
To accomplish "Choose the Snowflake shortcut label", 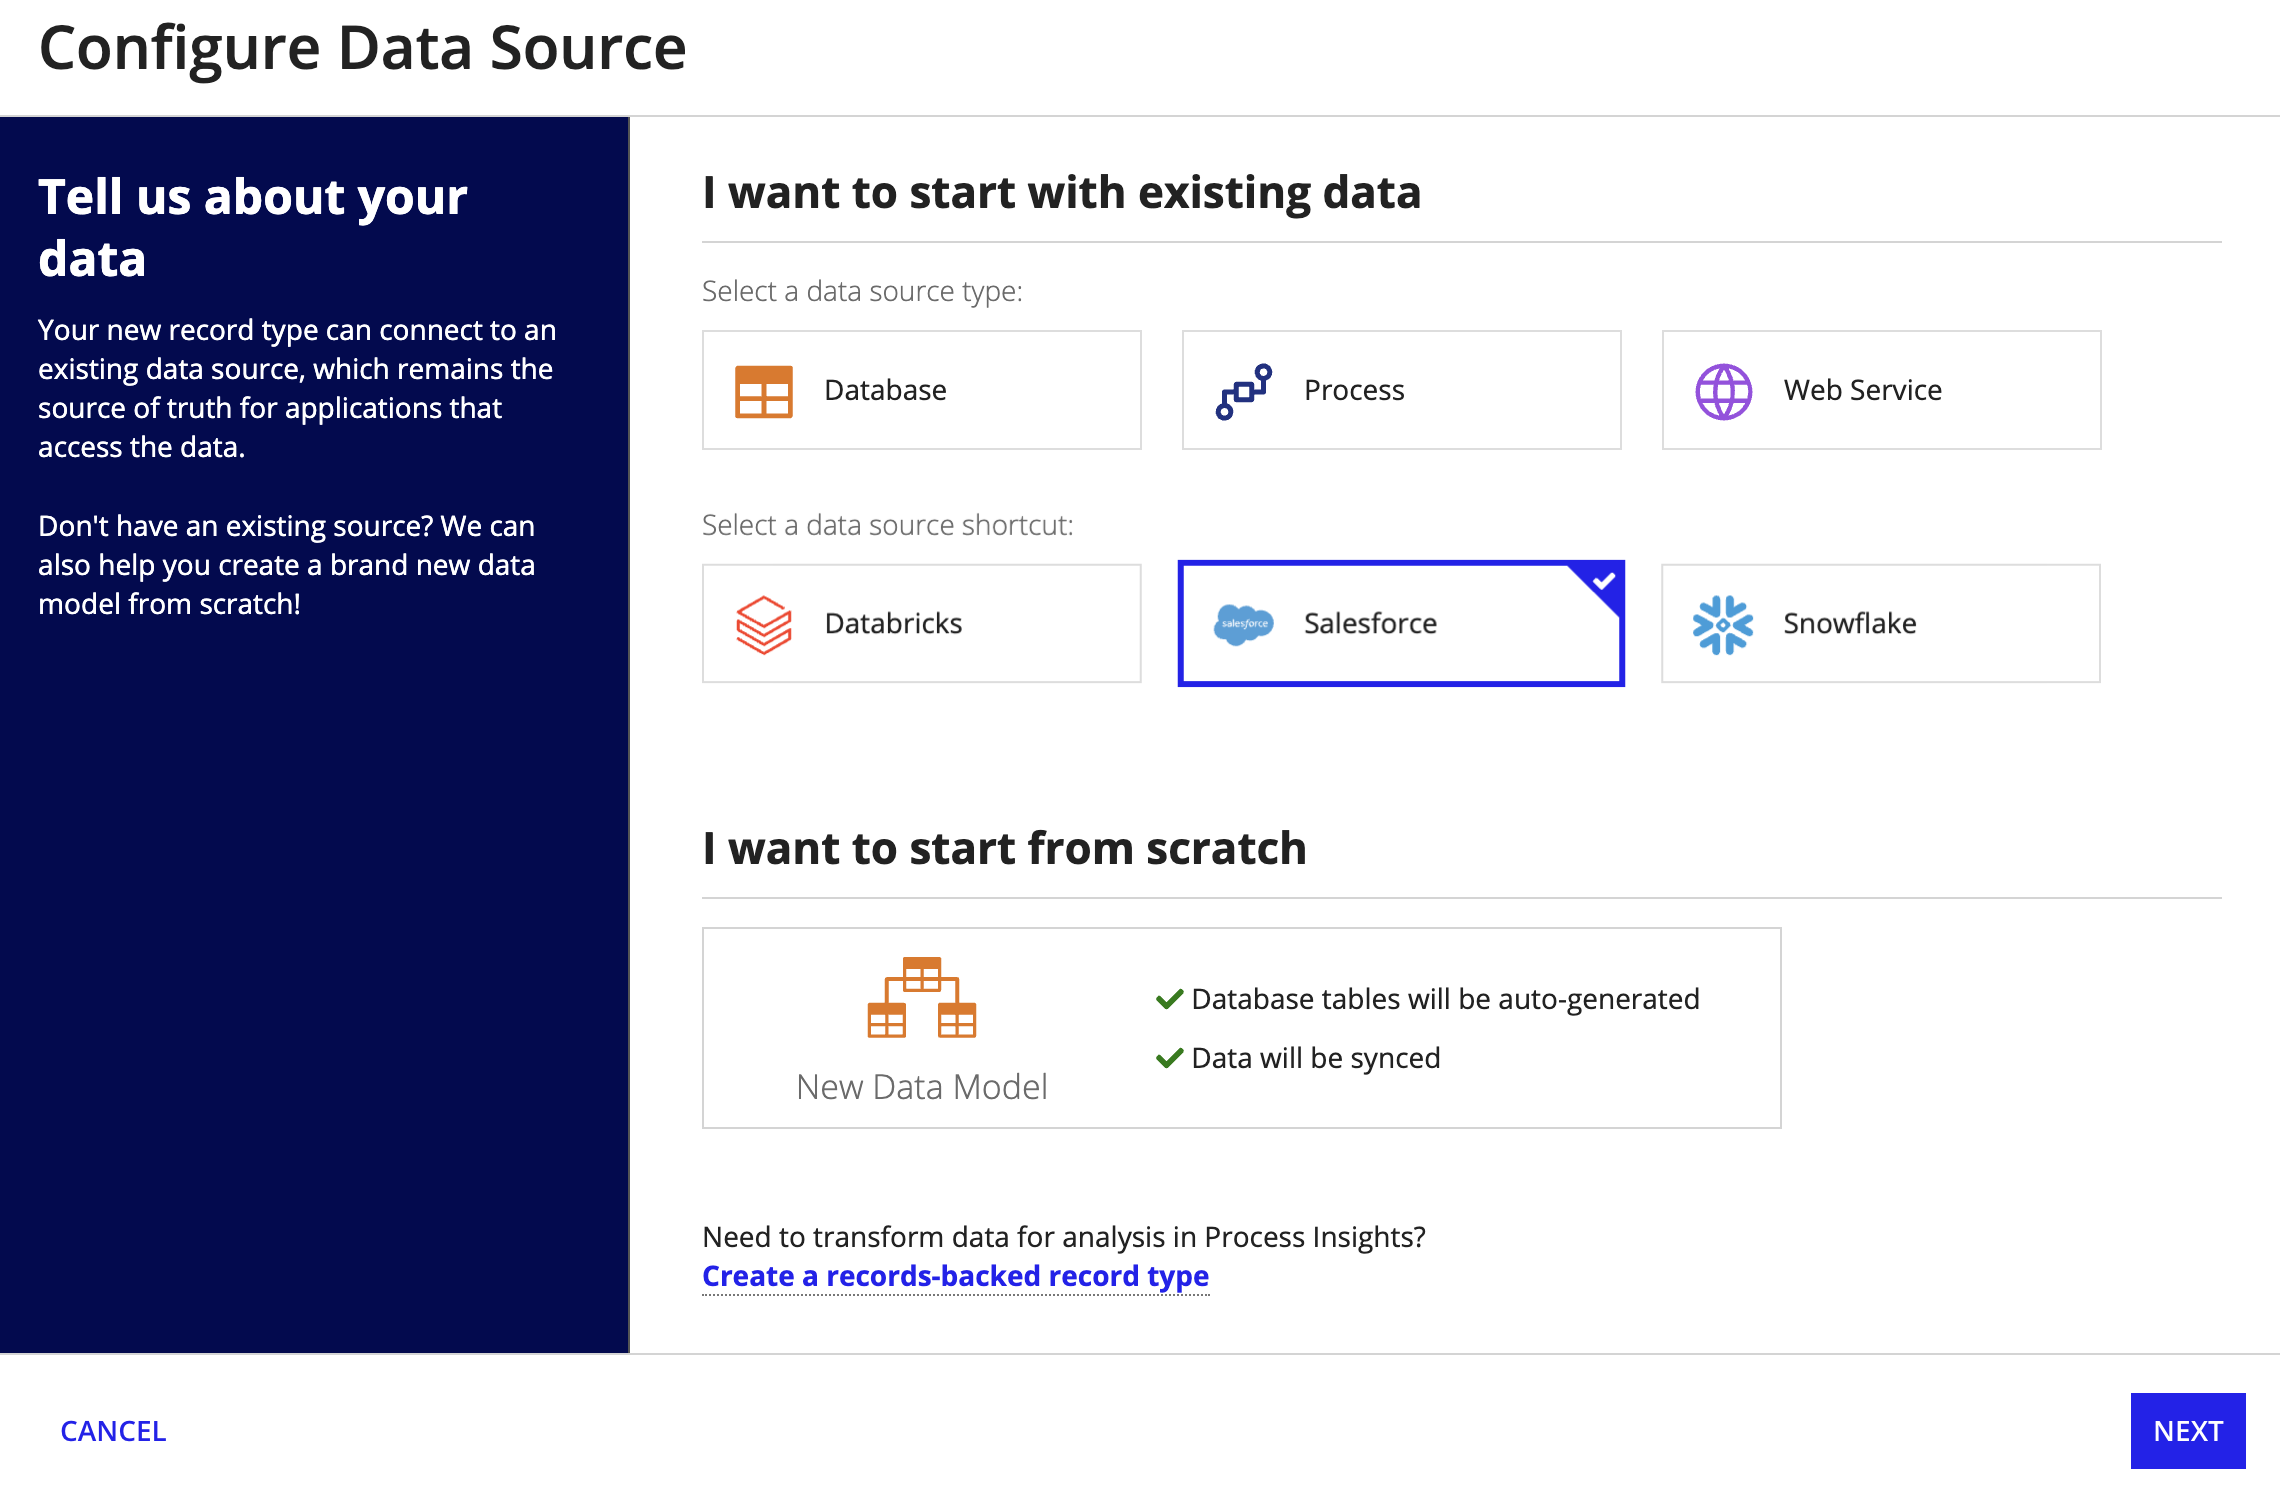I will (x=1849, y=623).
